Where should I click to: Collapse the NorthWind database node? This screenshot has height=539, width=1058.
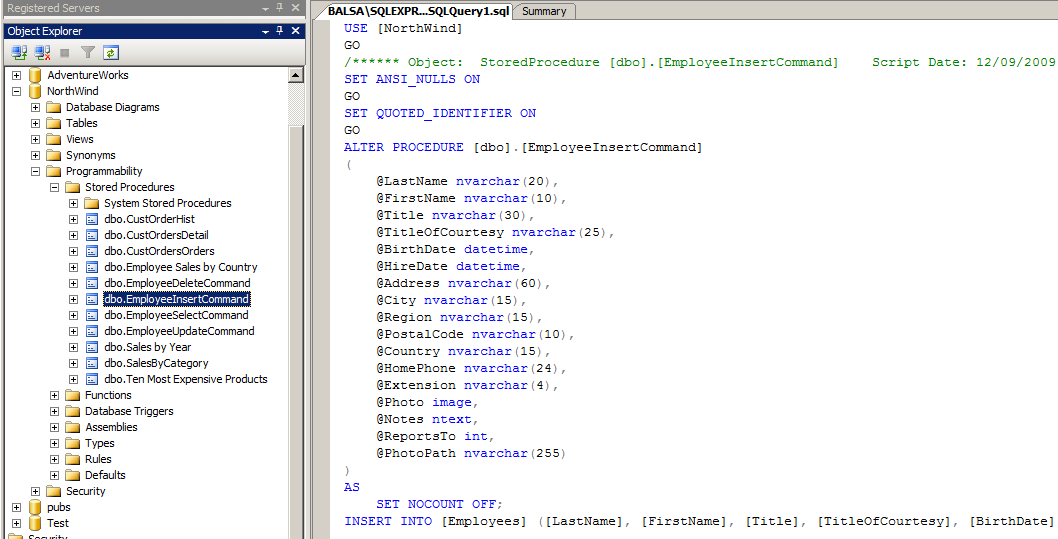point(17,91)
